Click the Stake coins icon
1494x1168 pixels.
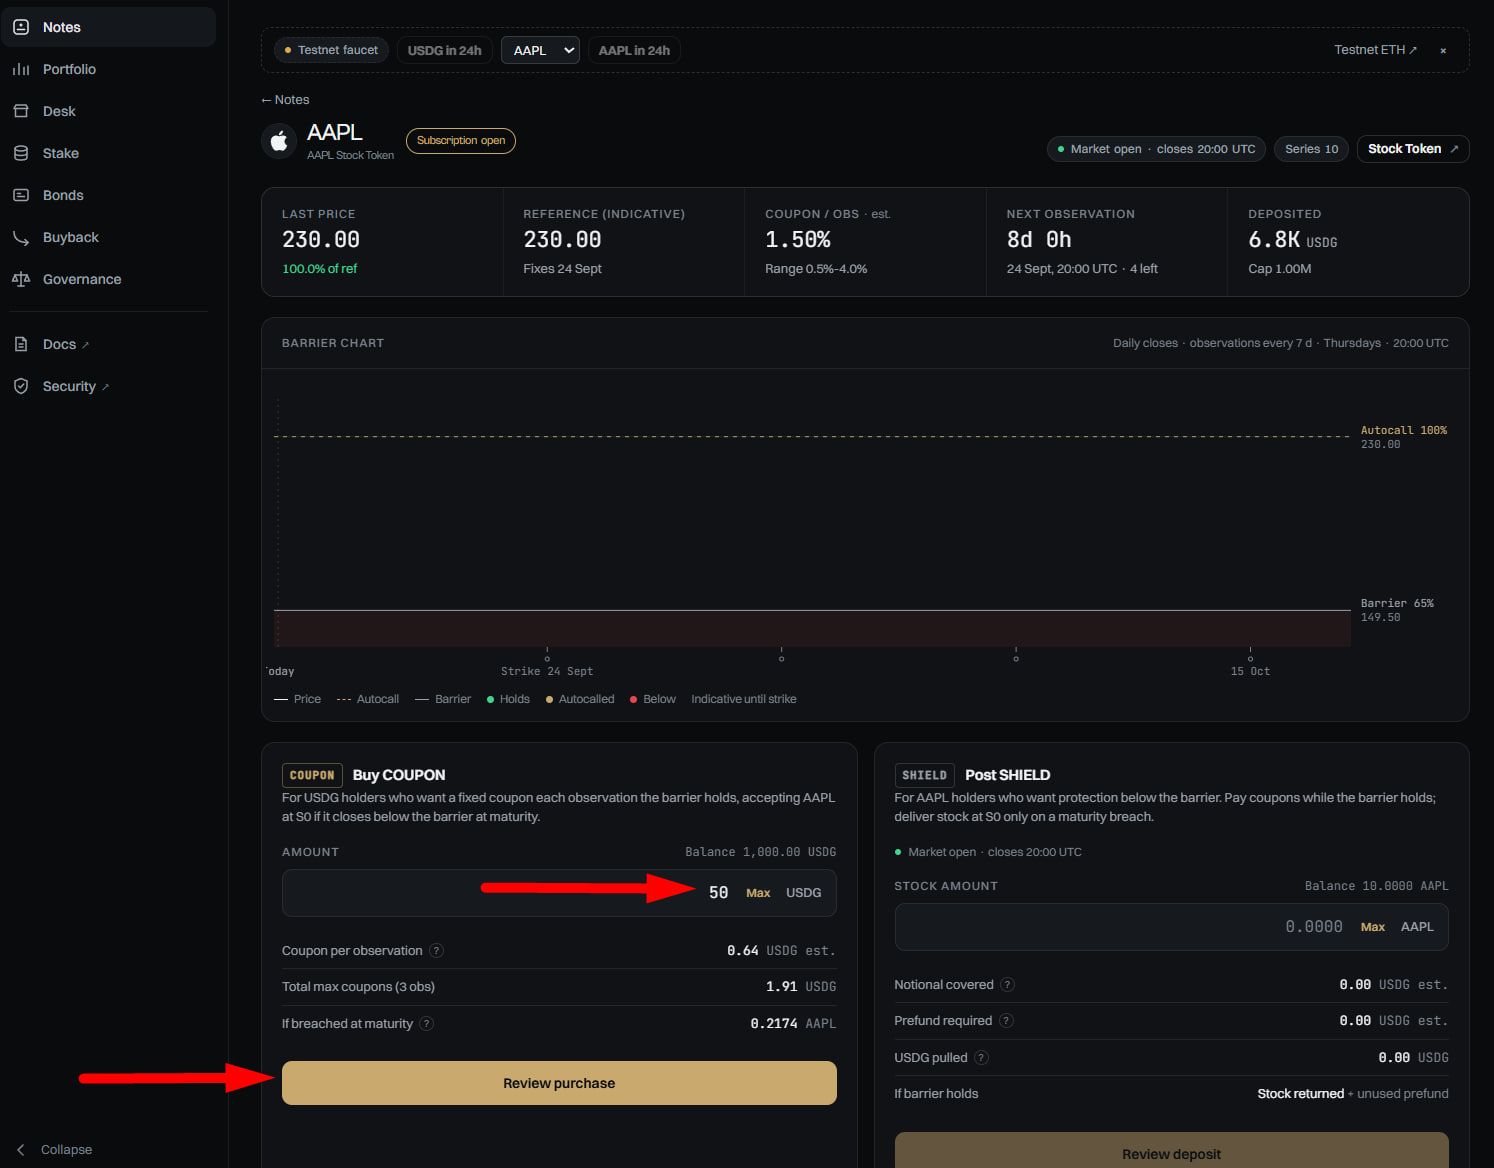click(x=21, y=153)
